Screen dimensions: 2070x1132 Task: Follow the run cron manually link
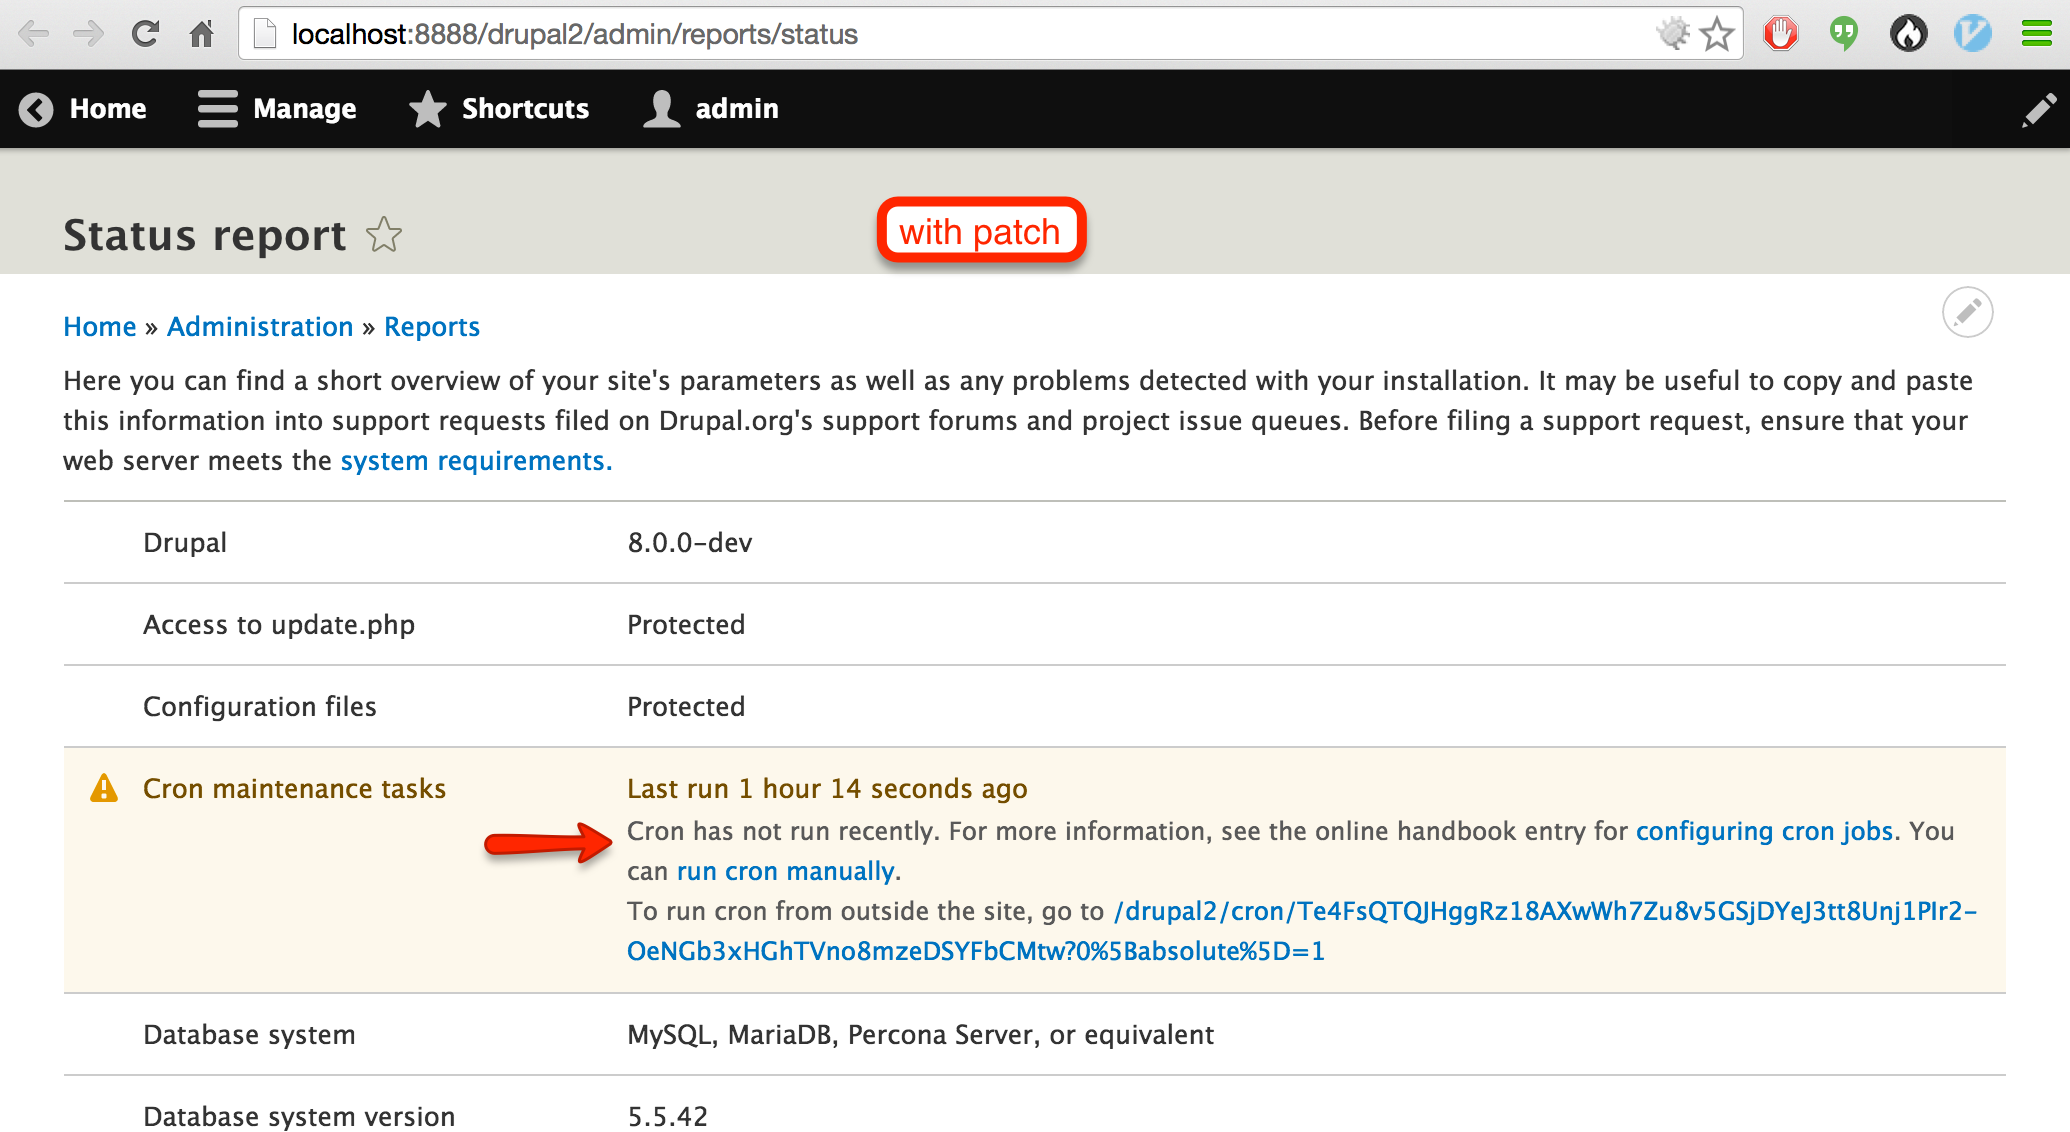click(785, 870)
